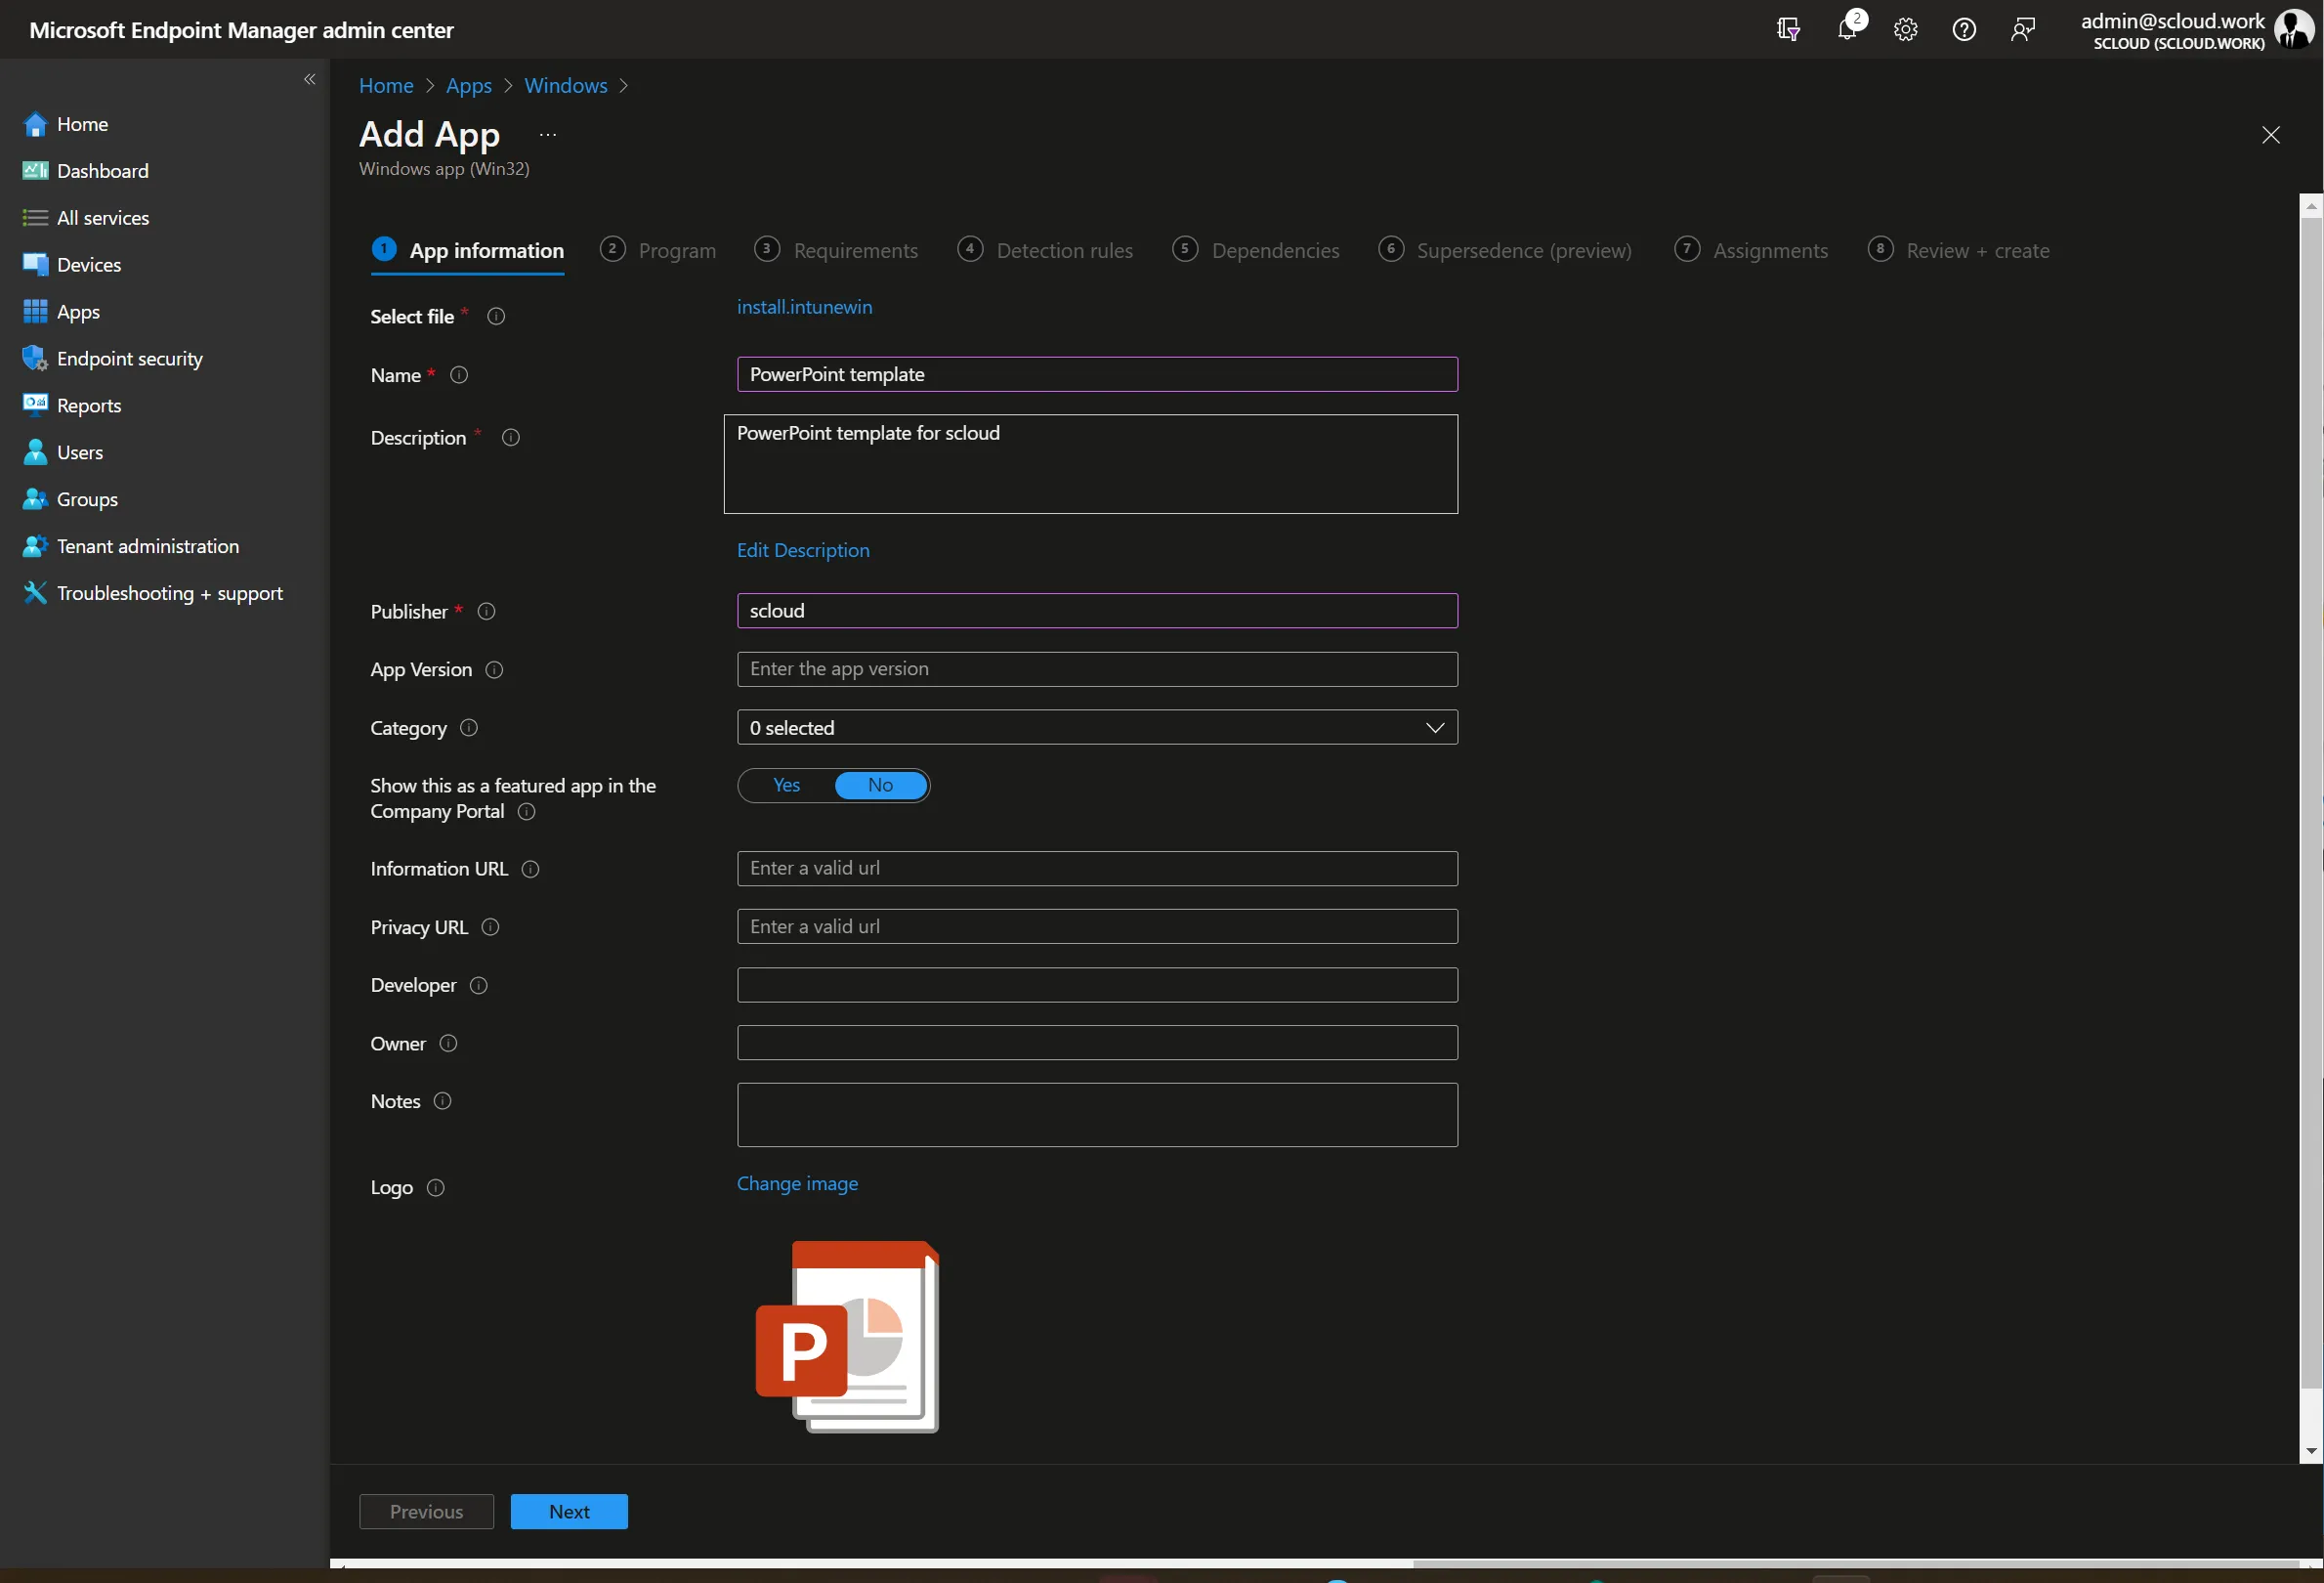Go to the Apps breadcrumb link
Image resolution: width=2324 pixels, height=1583 pixels.
point(469,86)
